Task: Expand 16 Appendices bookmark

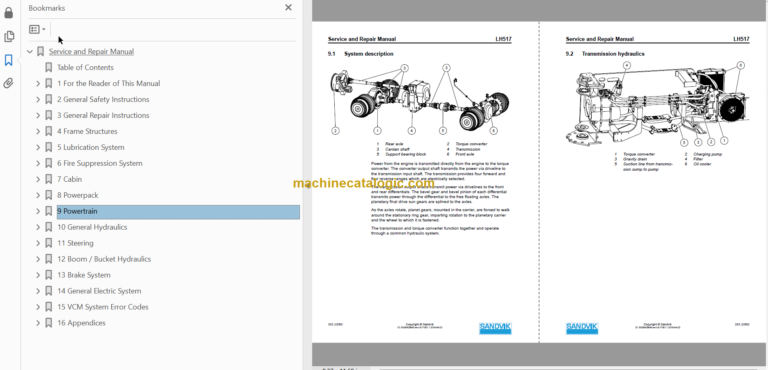Action: click(x=38, y=323)
